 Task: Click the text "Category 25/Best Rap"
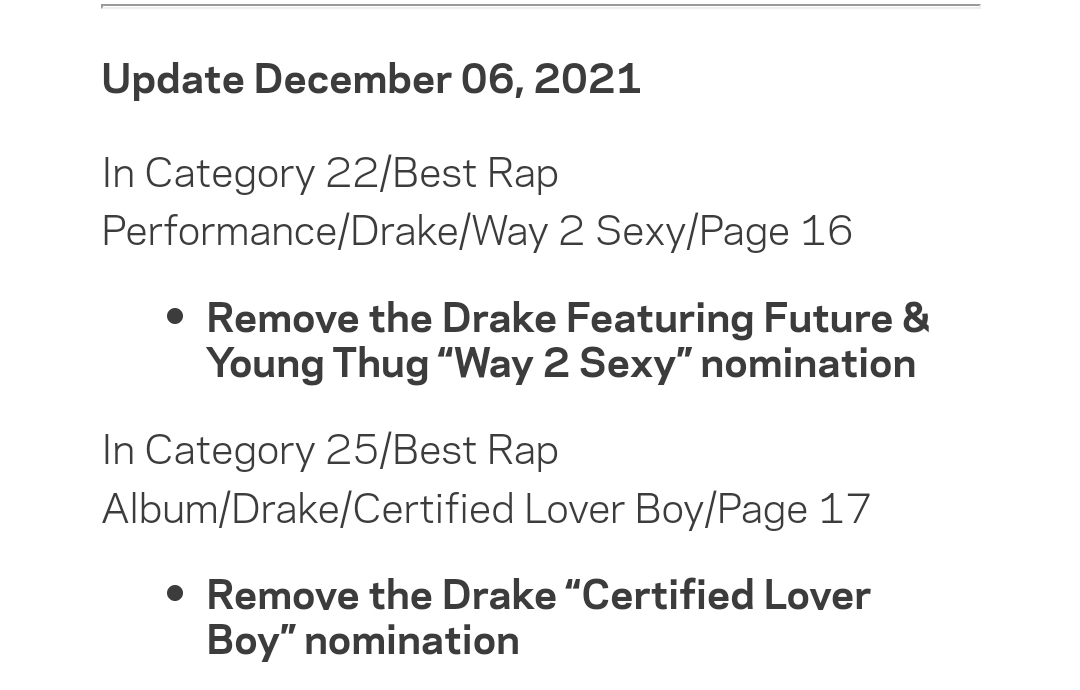[351, 452]
